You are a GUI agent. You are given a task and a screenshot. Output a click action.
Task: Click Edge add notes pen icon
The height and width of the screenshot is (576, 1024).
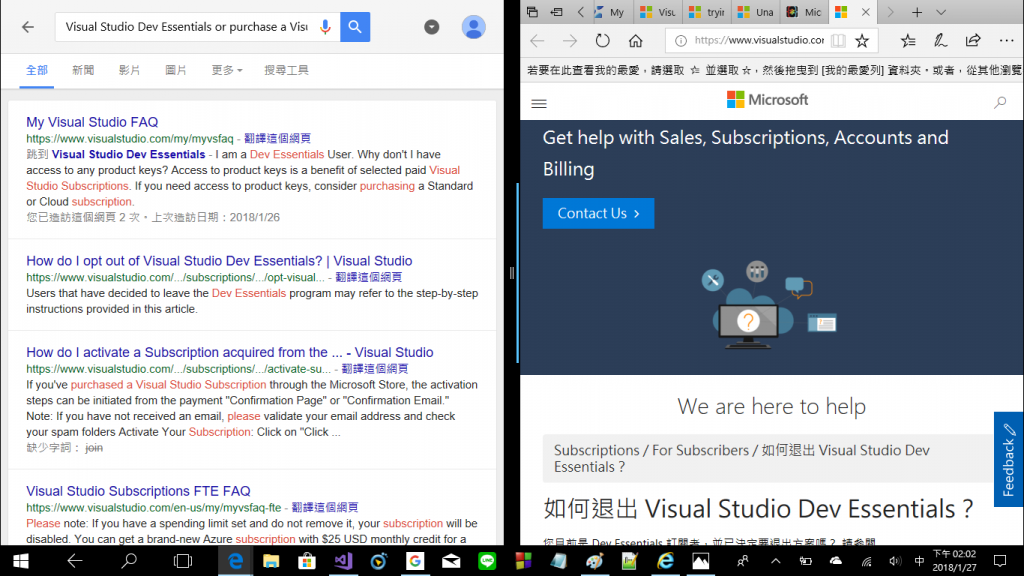[940, 40]
